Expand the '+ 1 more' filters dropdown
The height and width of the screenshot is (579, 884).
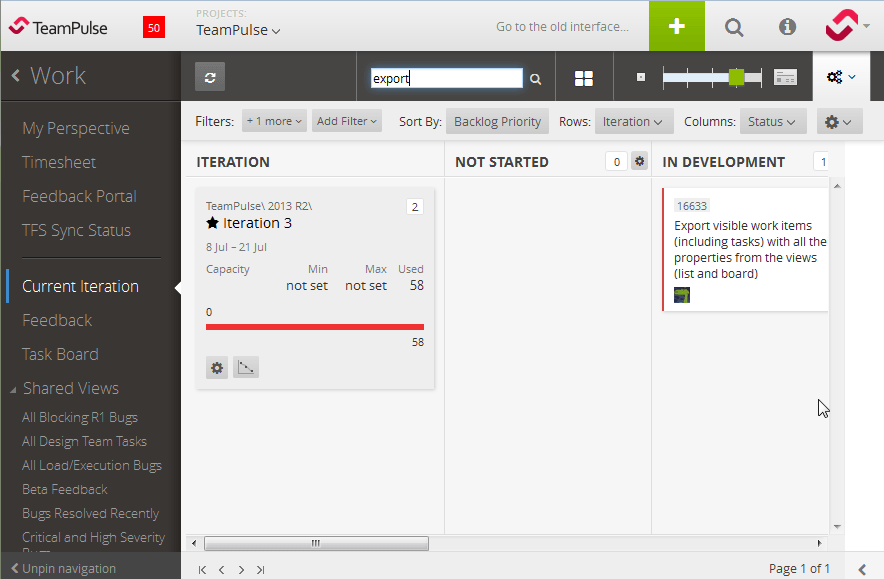274,121
